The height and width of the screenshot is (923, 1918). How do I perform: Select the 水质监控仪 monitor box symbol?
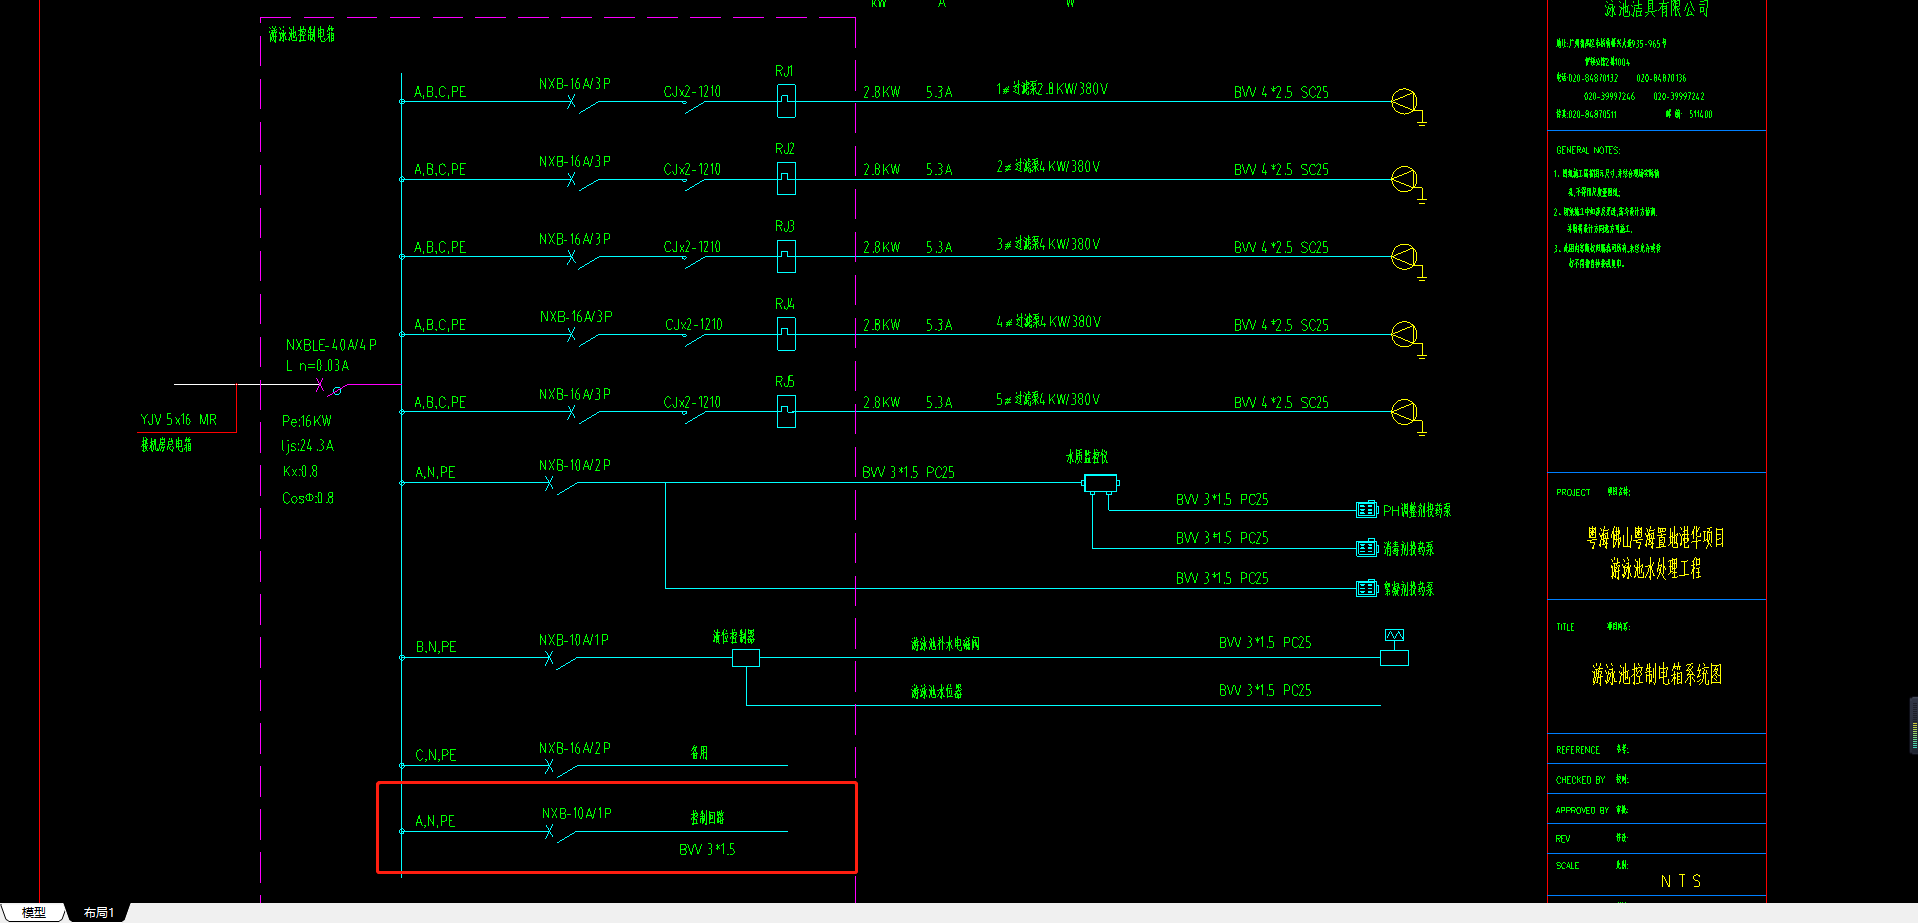pyautogui.click(x=1100, y=484)
